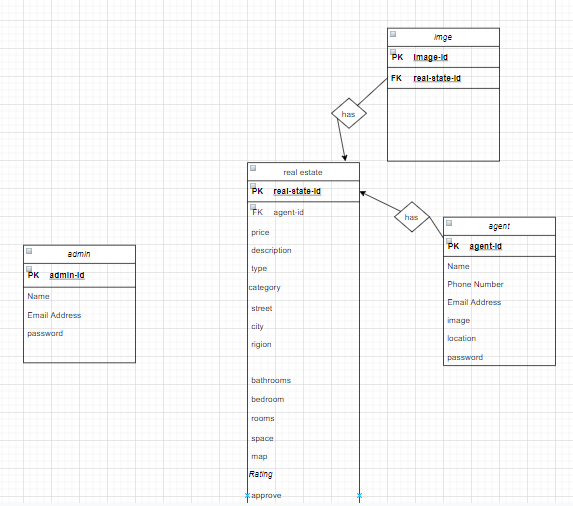Select the bedroom attribute
The width and height of the screenshot is (573, 506).
pyautogui.click(x=267, y=399)
